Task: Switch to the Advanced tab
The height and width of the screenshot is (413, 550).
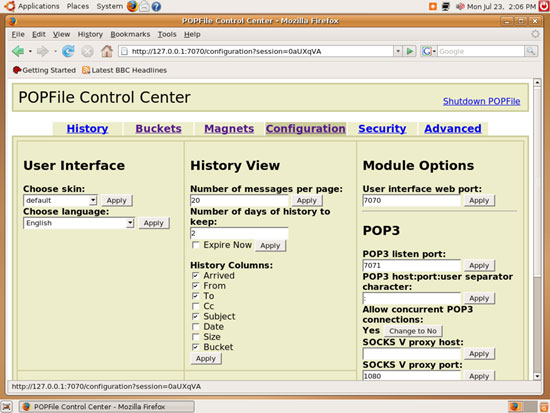Action: point(452,129)
